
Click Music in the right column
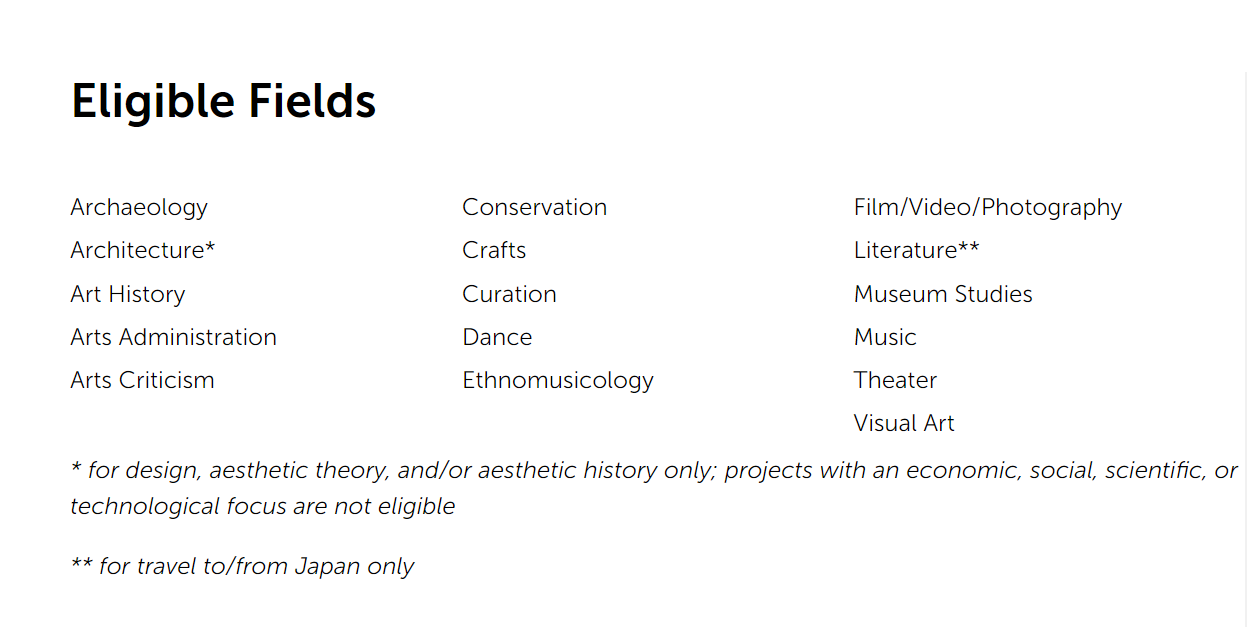pos(885,337)
